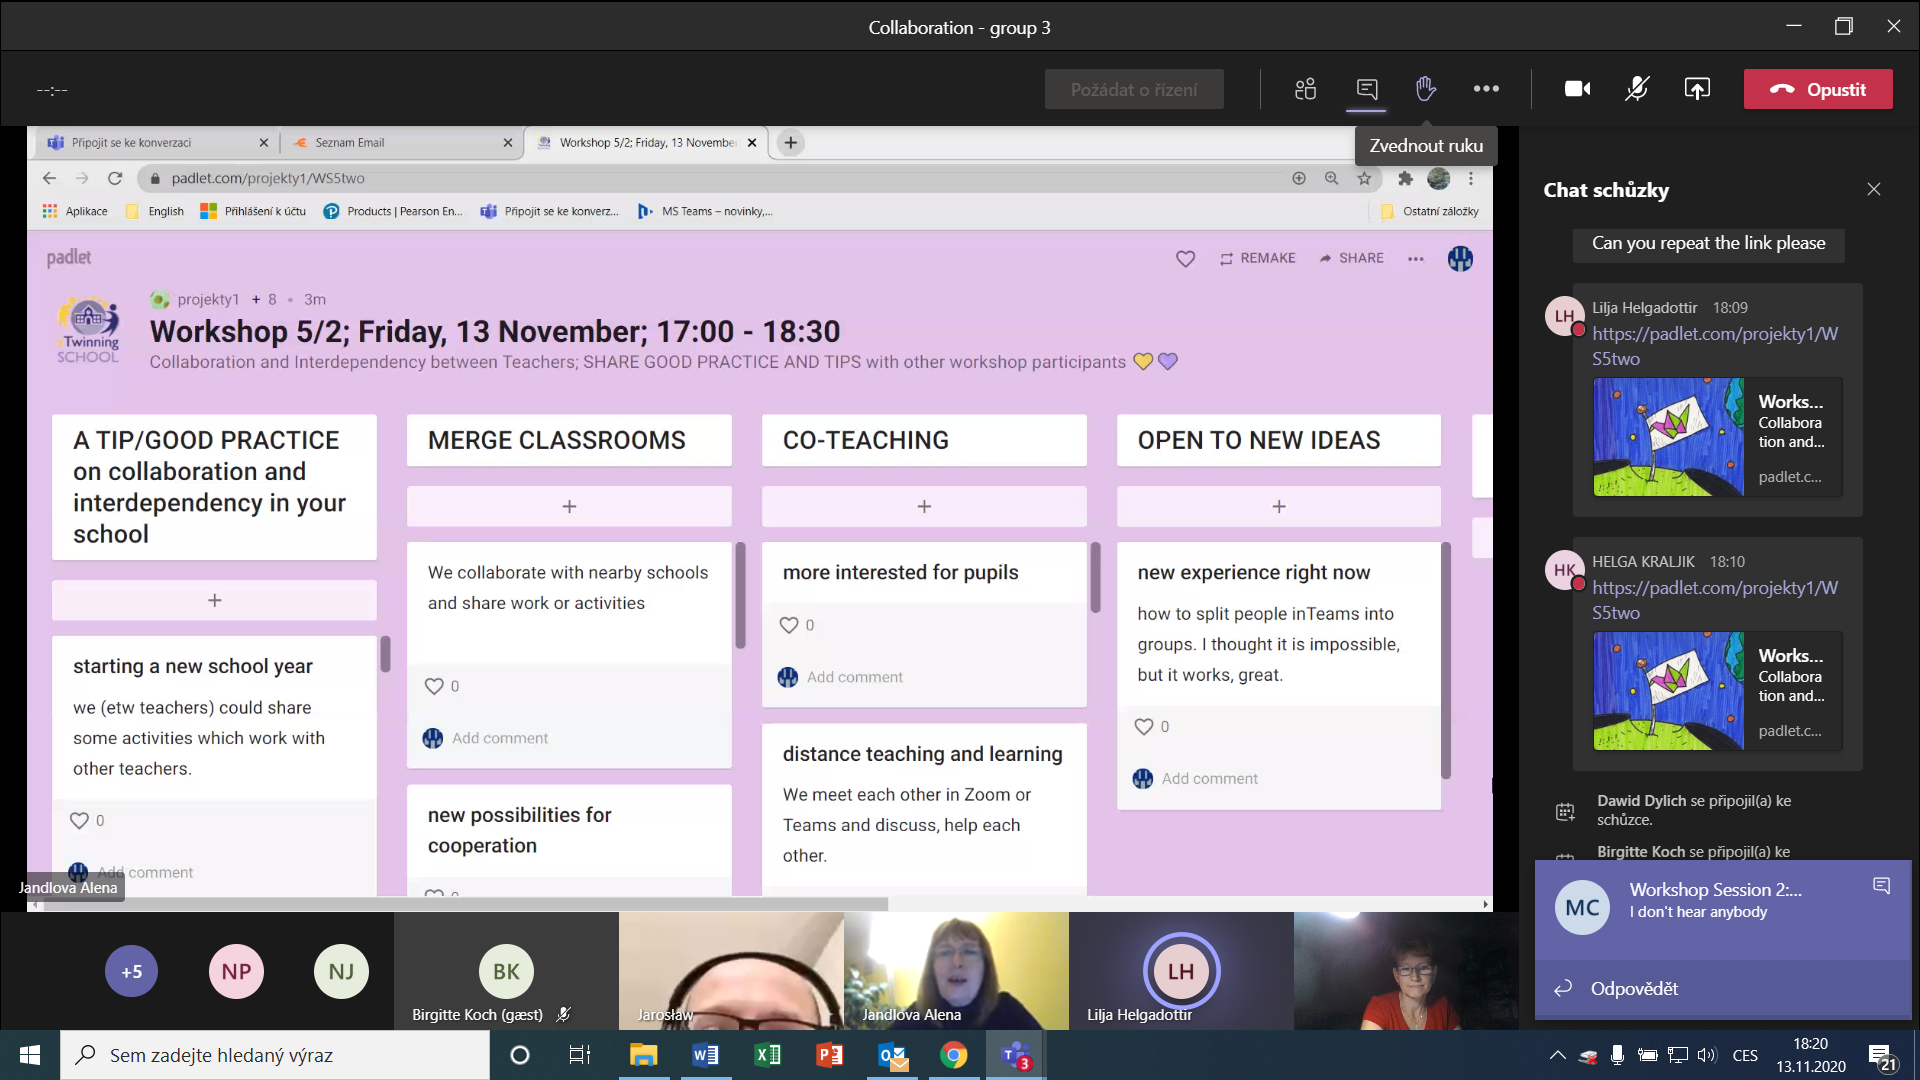Open the more actions ellipsis menu
Viewport: 1920px width, 1080px height.
1486,89
